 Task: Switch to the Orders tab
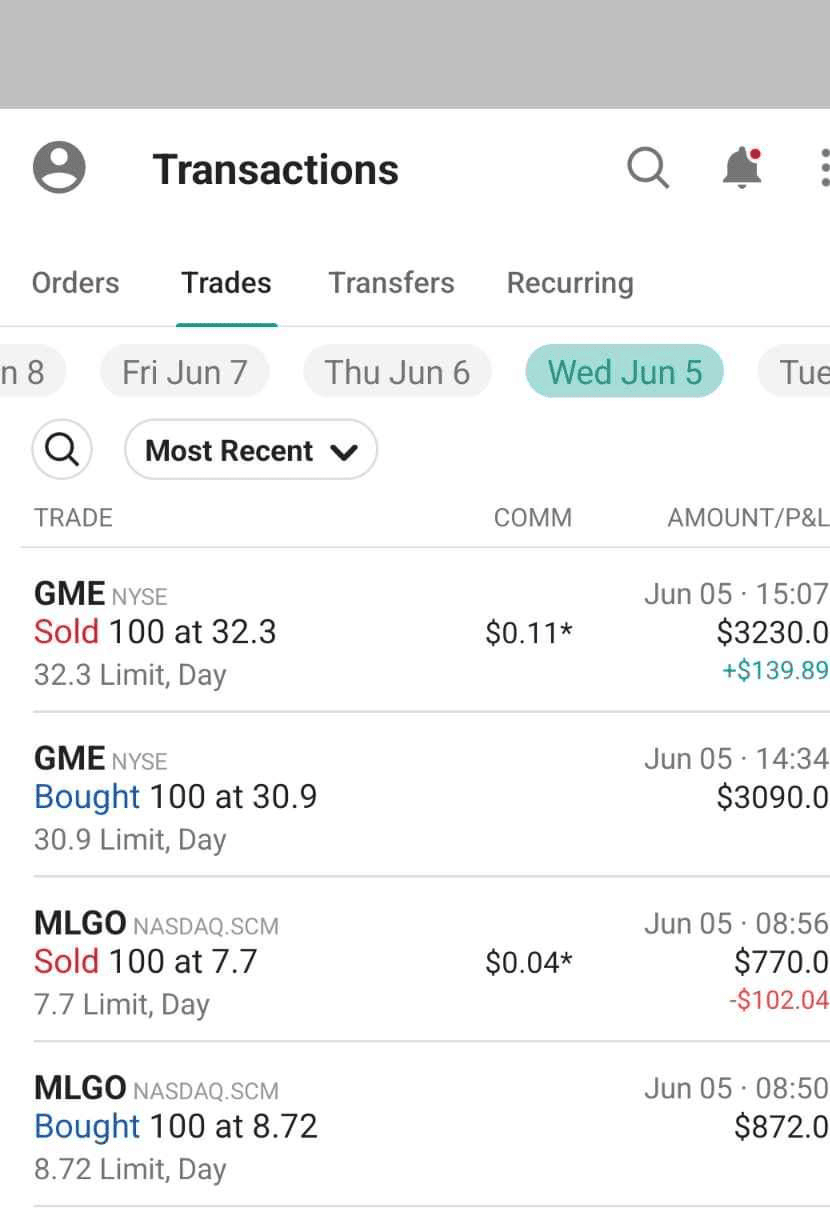(75, 283)
